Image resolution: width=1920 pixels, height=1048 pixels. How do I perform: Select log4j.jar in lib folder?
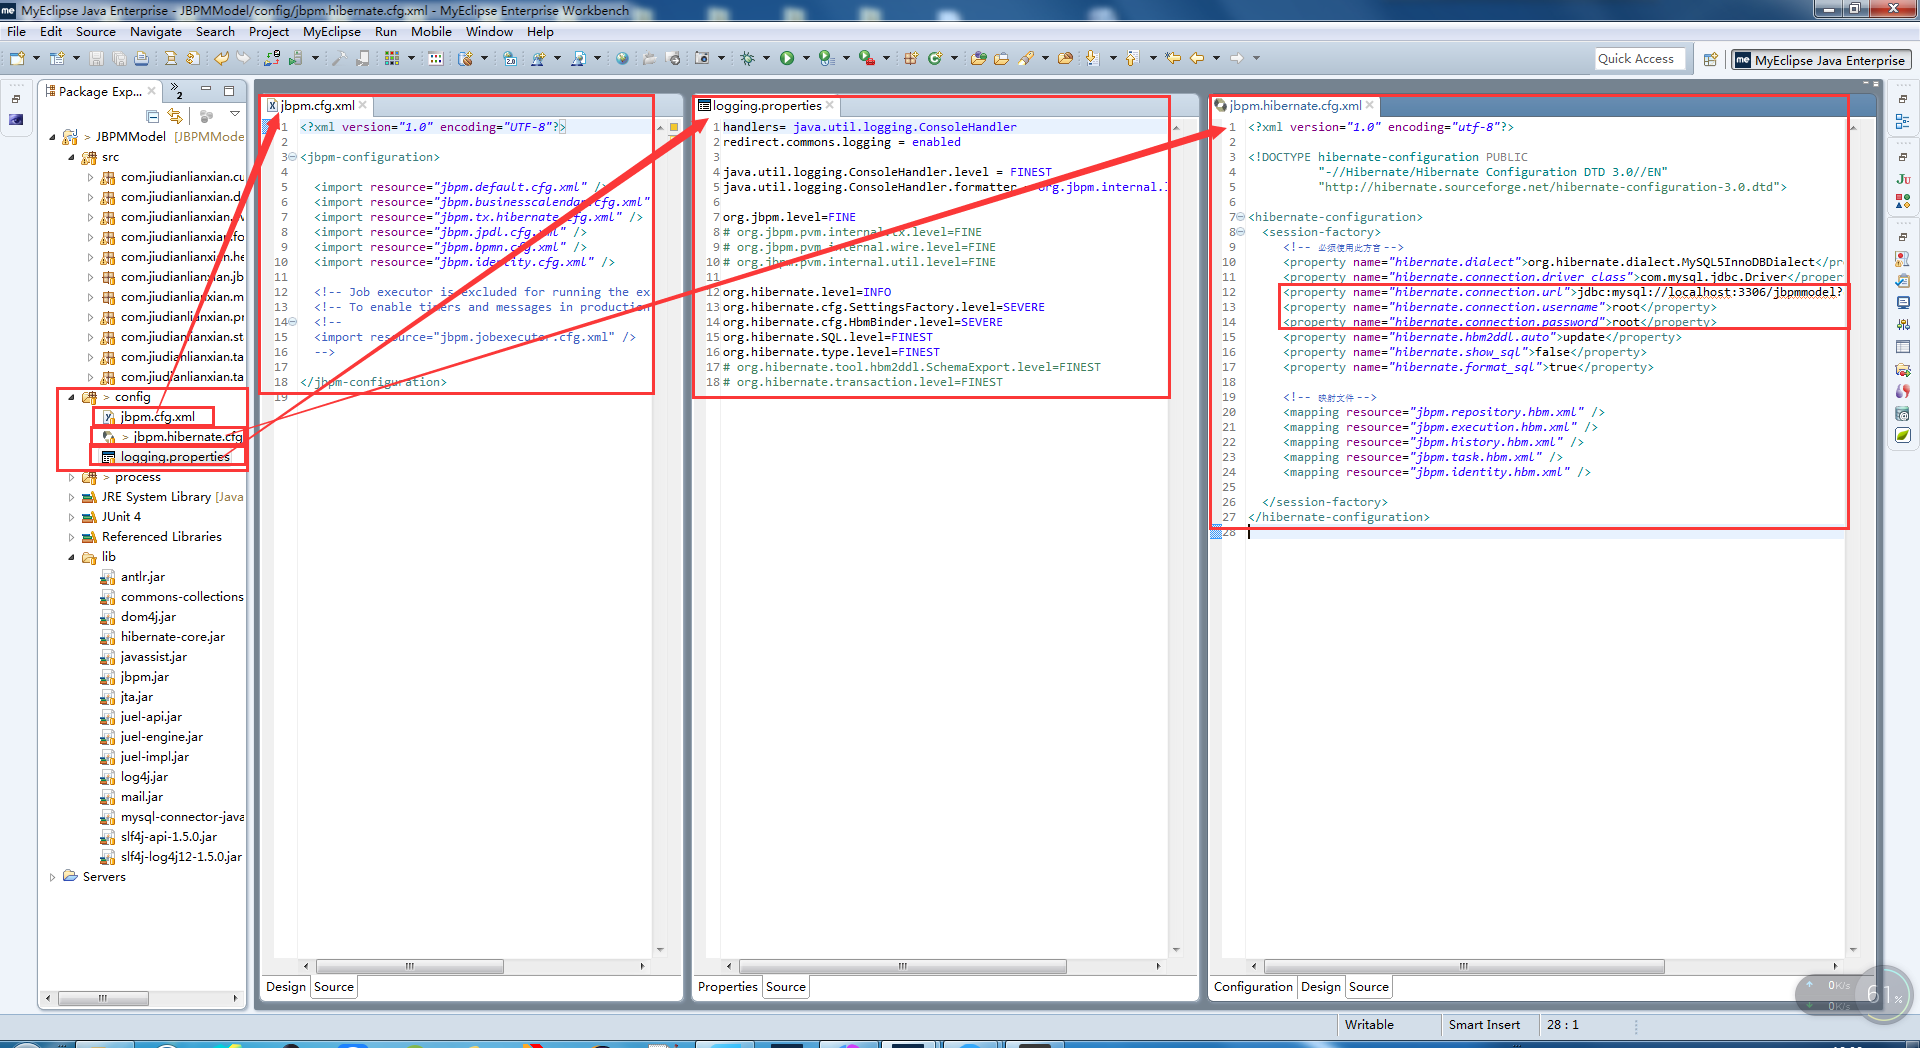click(x=144, y=777)
